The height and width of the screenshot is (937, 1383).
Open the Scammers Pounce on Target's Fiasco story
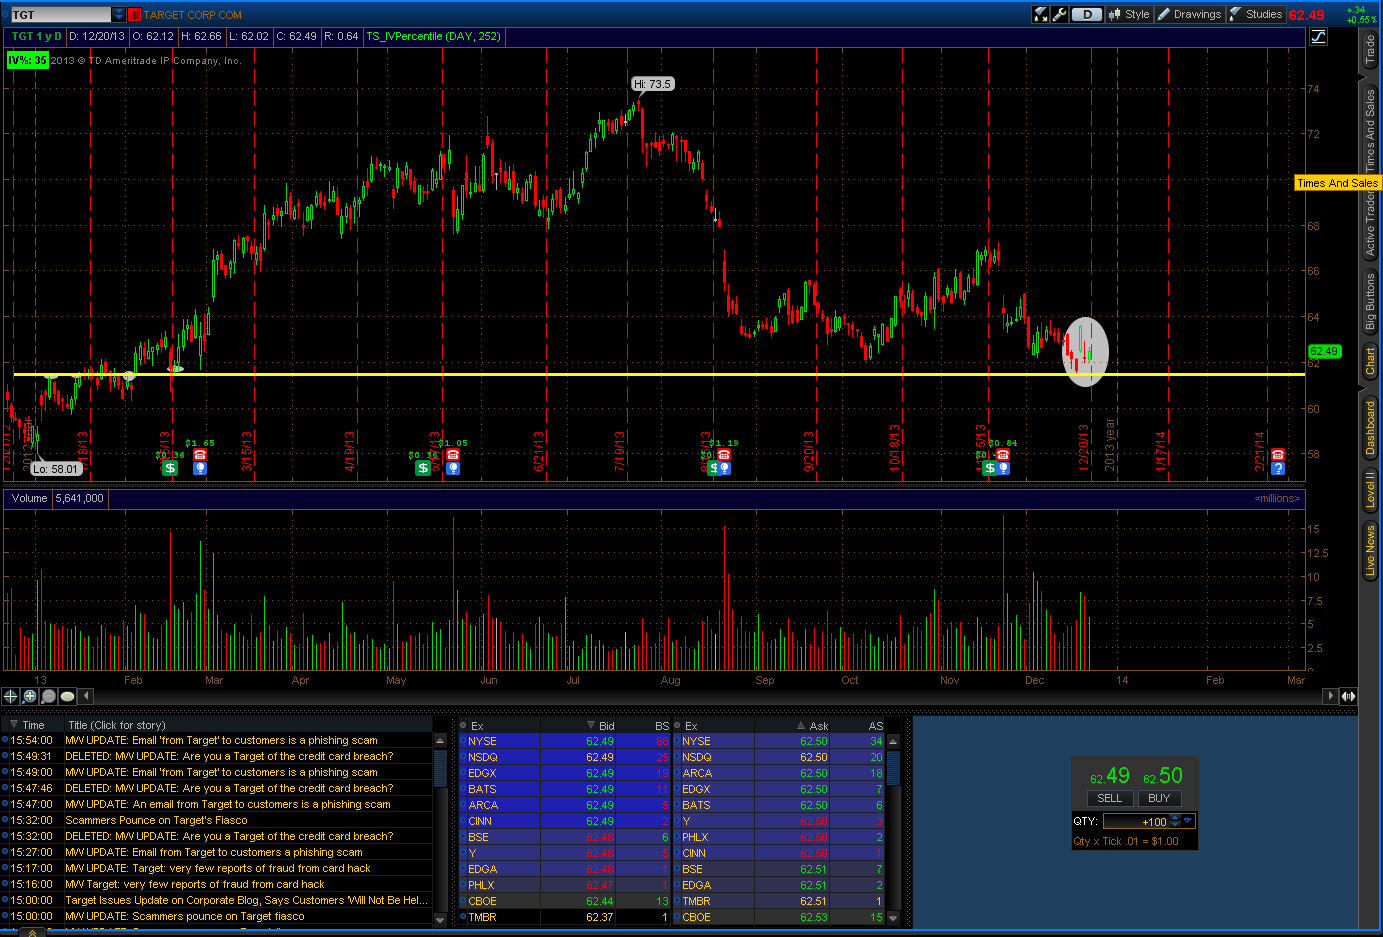click(156, 820)
